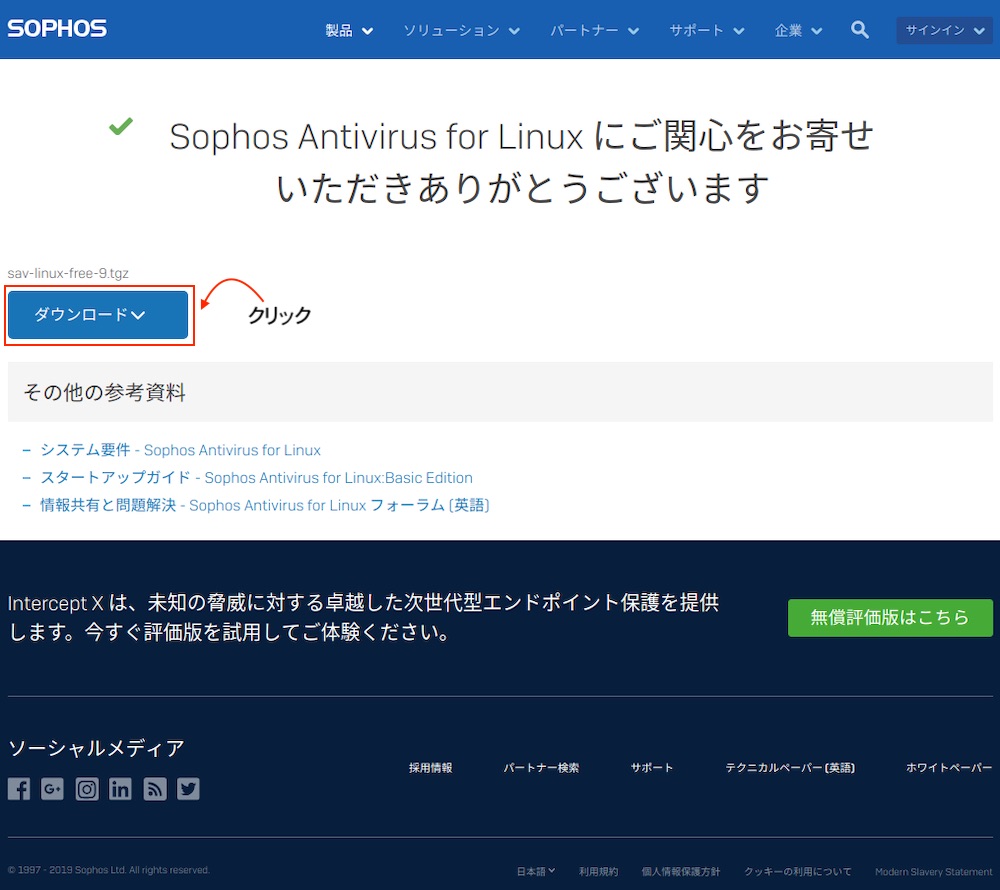Open the 個人情報保護方針 link

tap(680, 872)
